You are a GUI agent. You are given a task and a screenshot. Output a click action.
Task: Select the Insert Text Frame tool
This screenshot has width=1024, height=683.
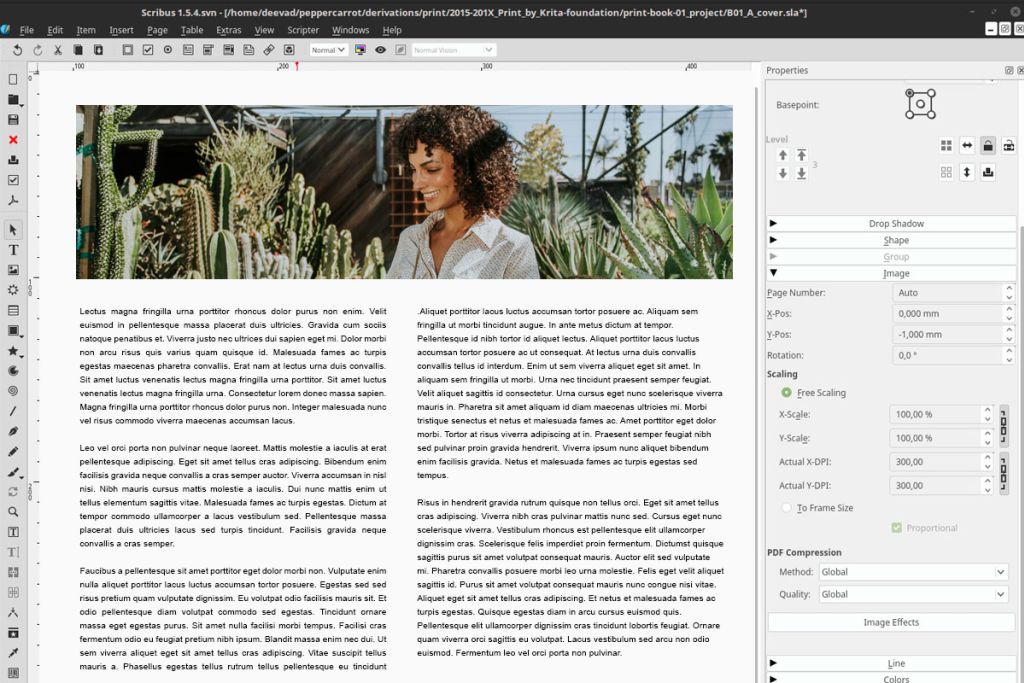[x=13, y=250]
